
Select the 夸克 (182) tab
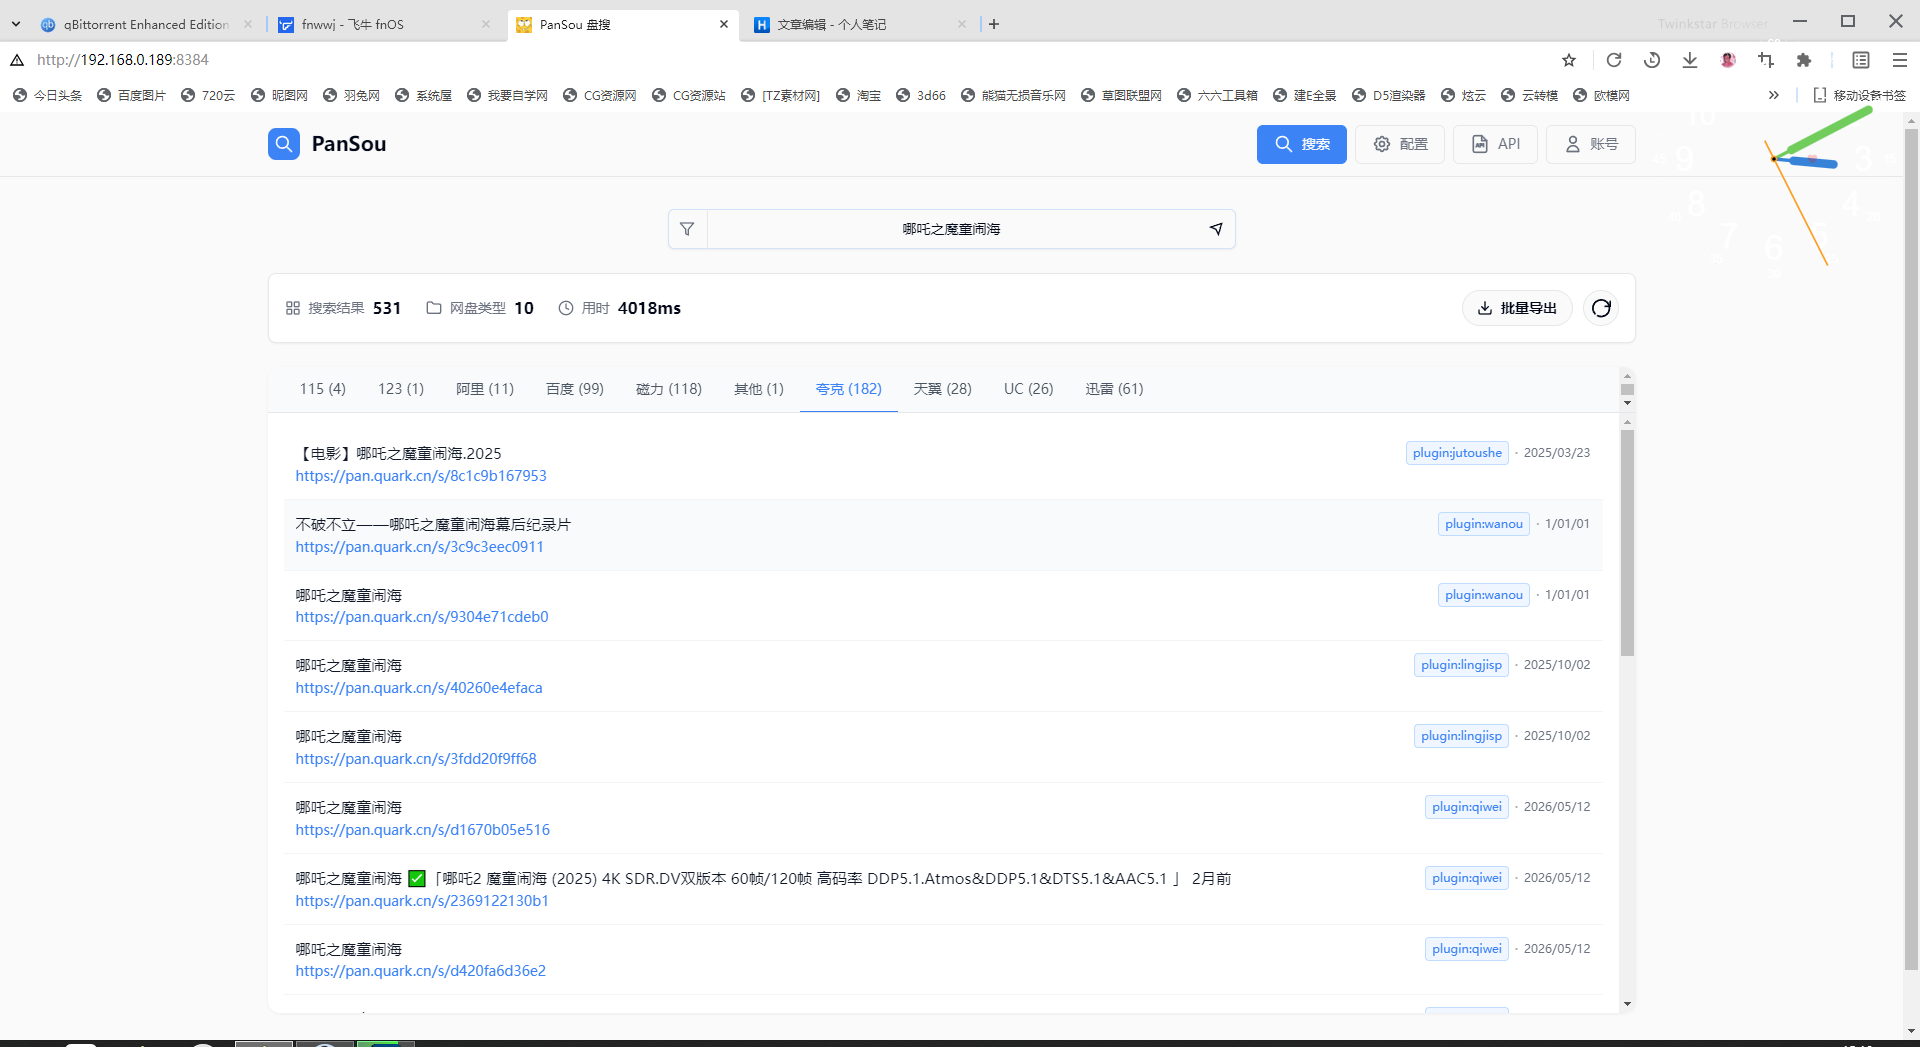click(849, 389)
